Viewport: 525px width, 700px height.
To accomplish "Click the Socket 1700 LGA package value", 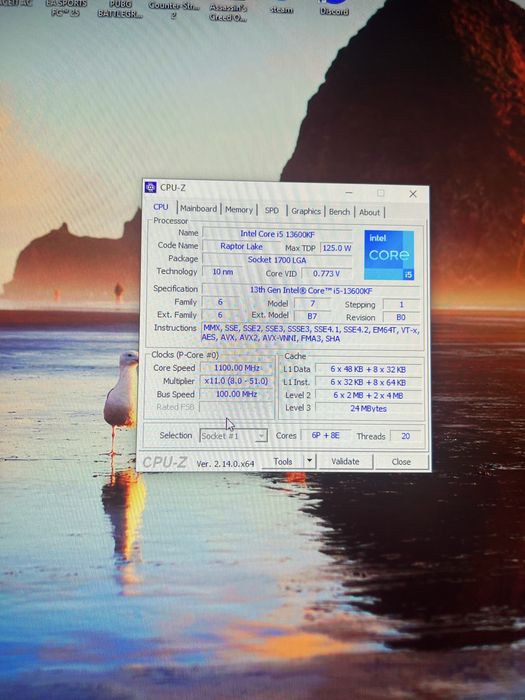I will [277, 259].
